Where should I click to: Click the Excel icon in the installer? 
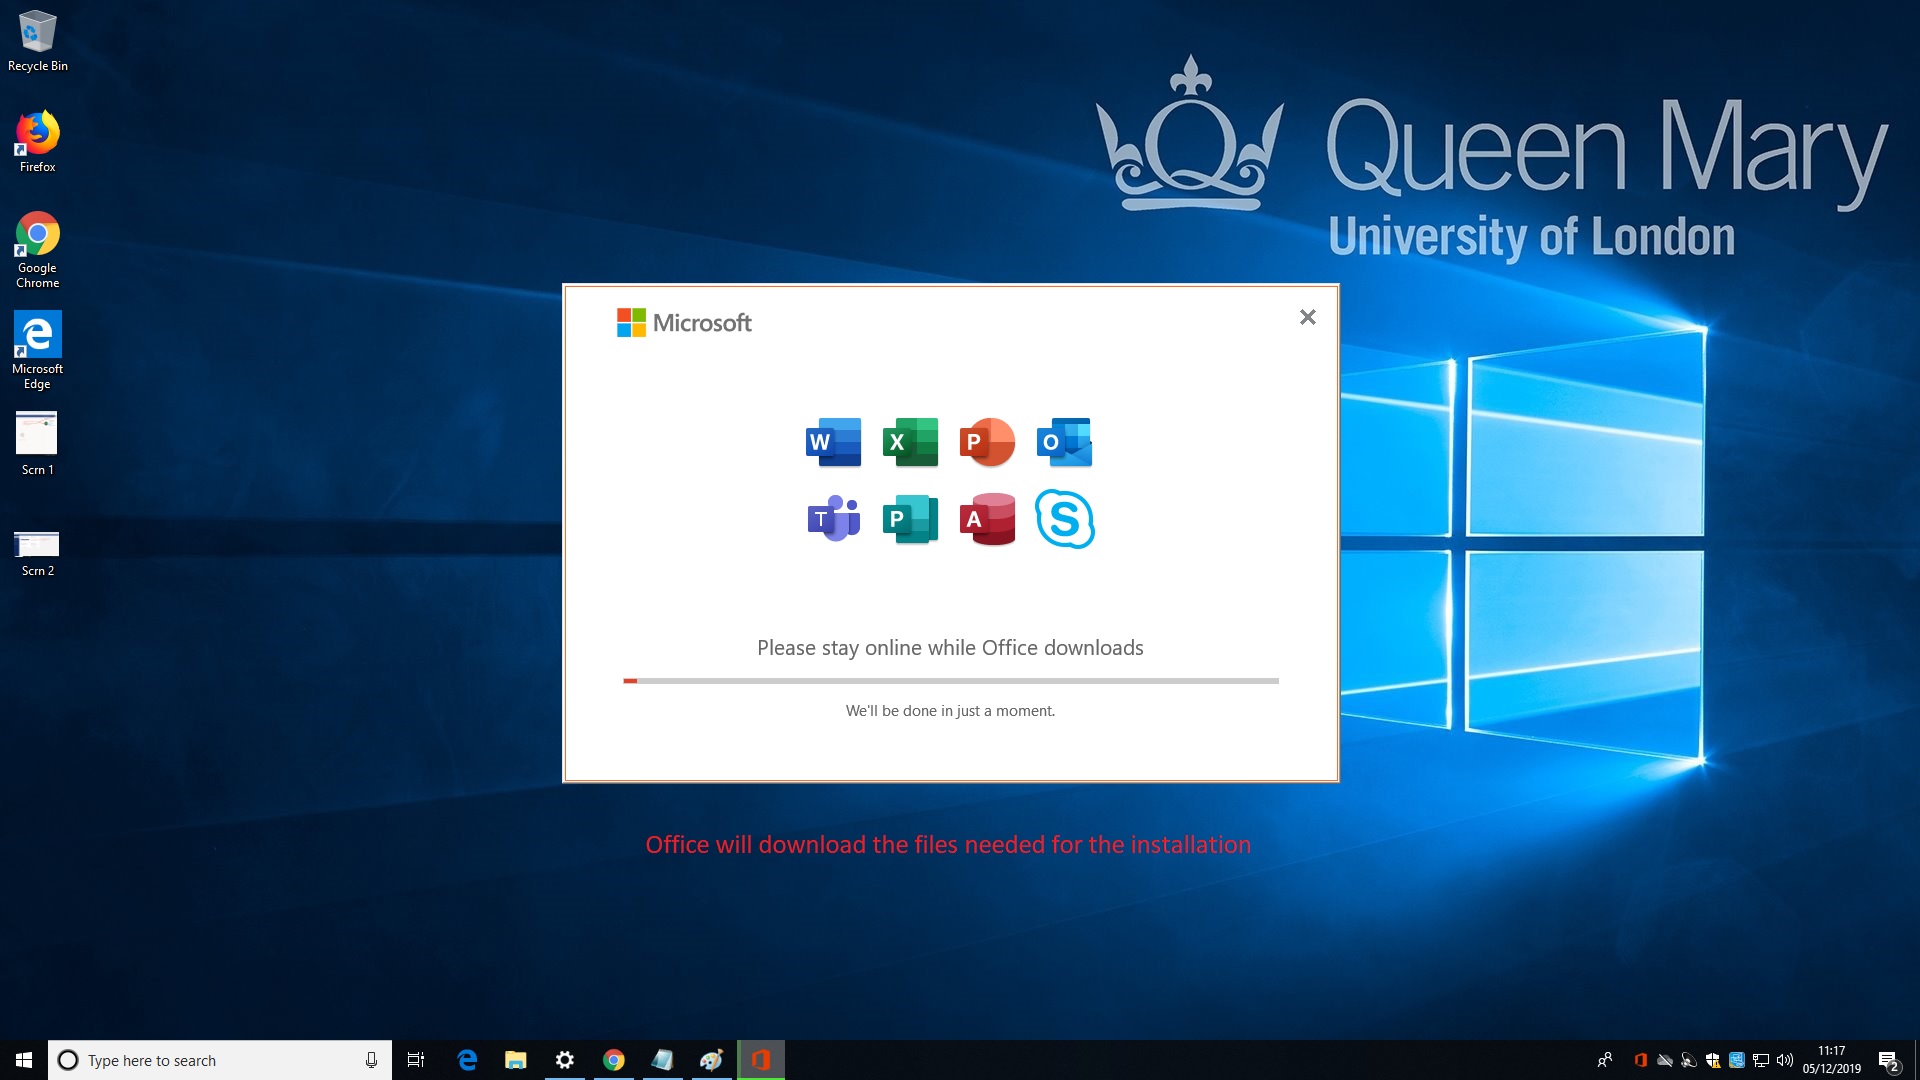point(910,442)
